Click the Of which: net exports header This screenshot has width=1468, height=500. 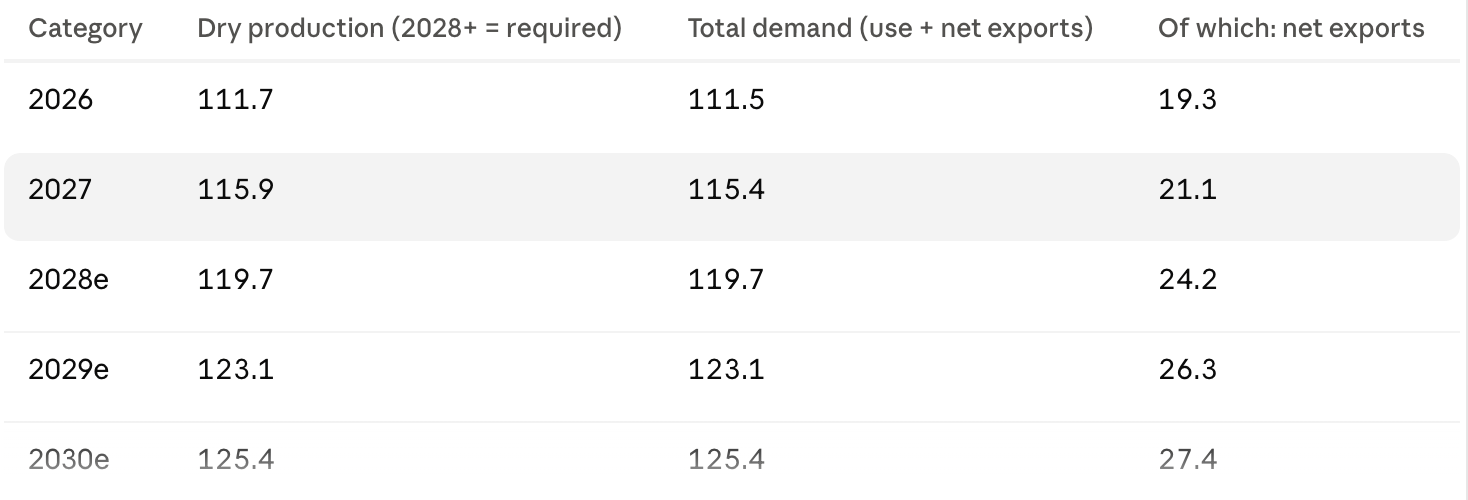point(1291,29)
